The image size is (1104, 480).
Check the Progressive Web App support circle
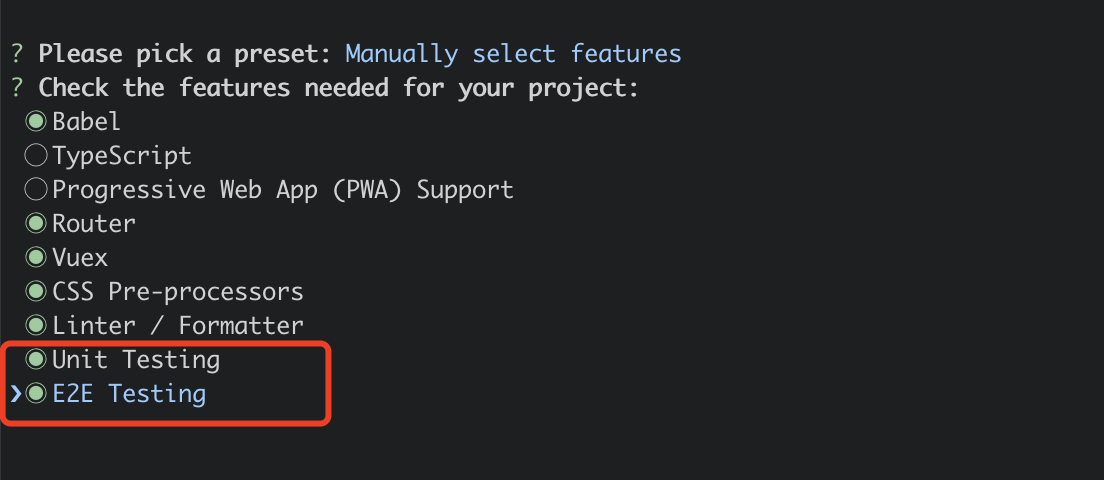click(37, 190)
